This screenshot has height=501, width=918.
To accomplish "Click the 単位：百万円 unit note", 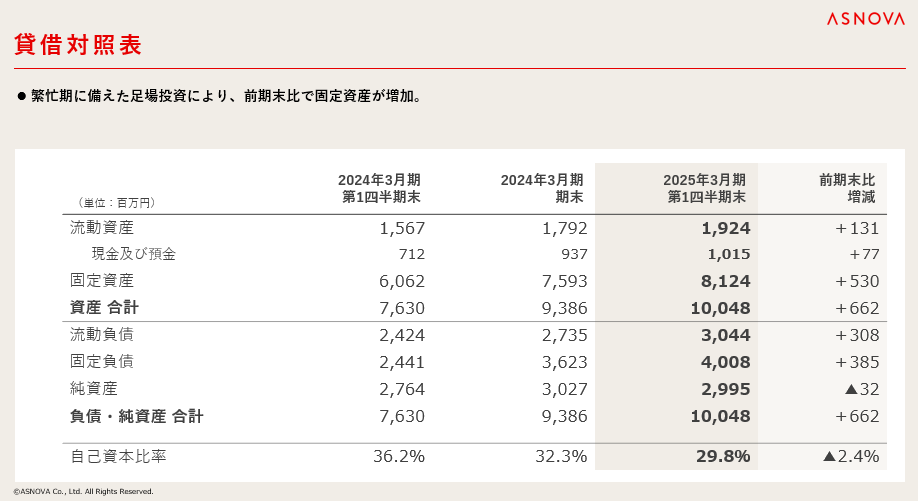I will coord(115,203).
